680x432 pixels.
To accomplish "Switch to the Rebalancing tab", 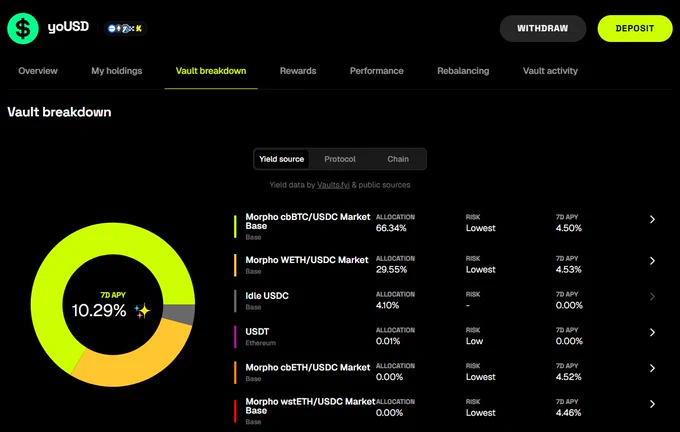I will pyautogui.click(x=463, y=71).
